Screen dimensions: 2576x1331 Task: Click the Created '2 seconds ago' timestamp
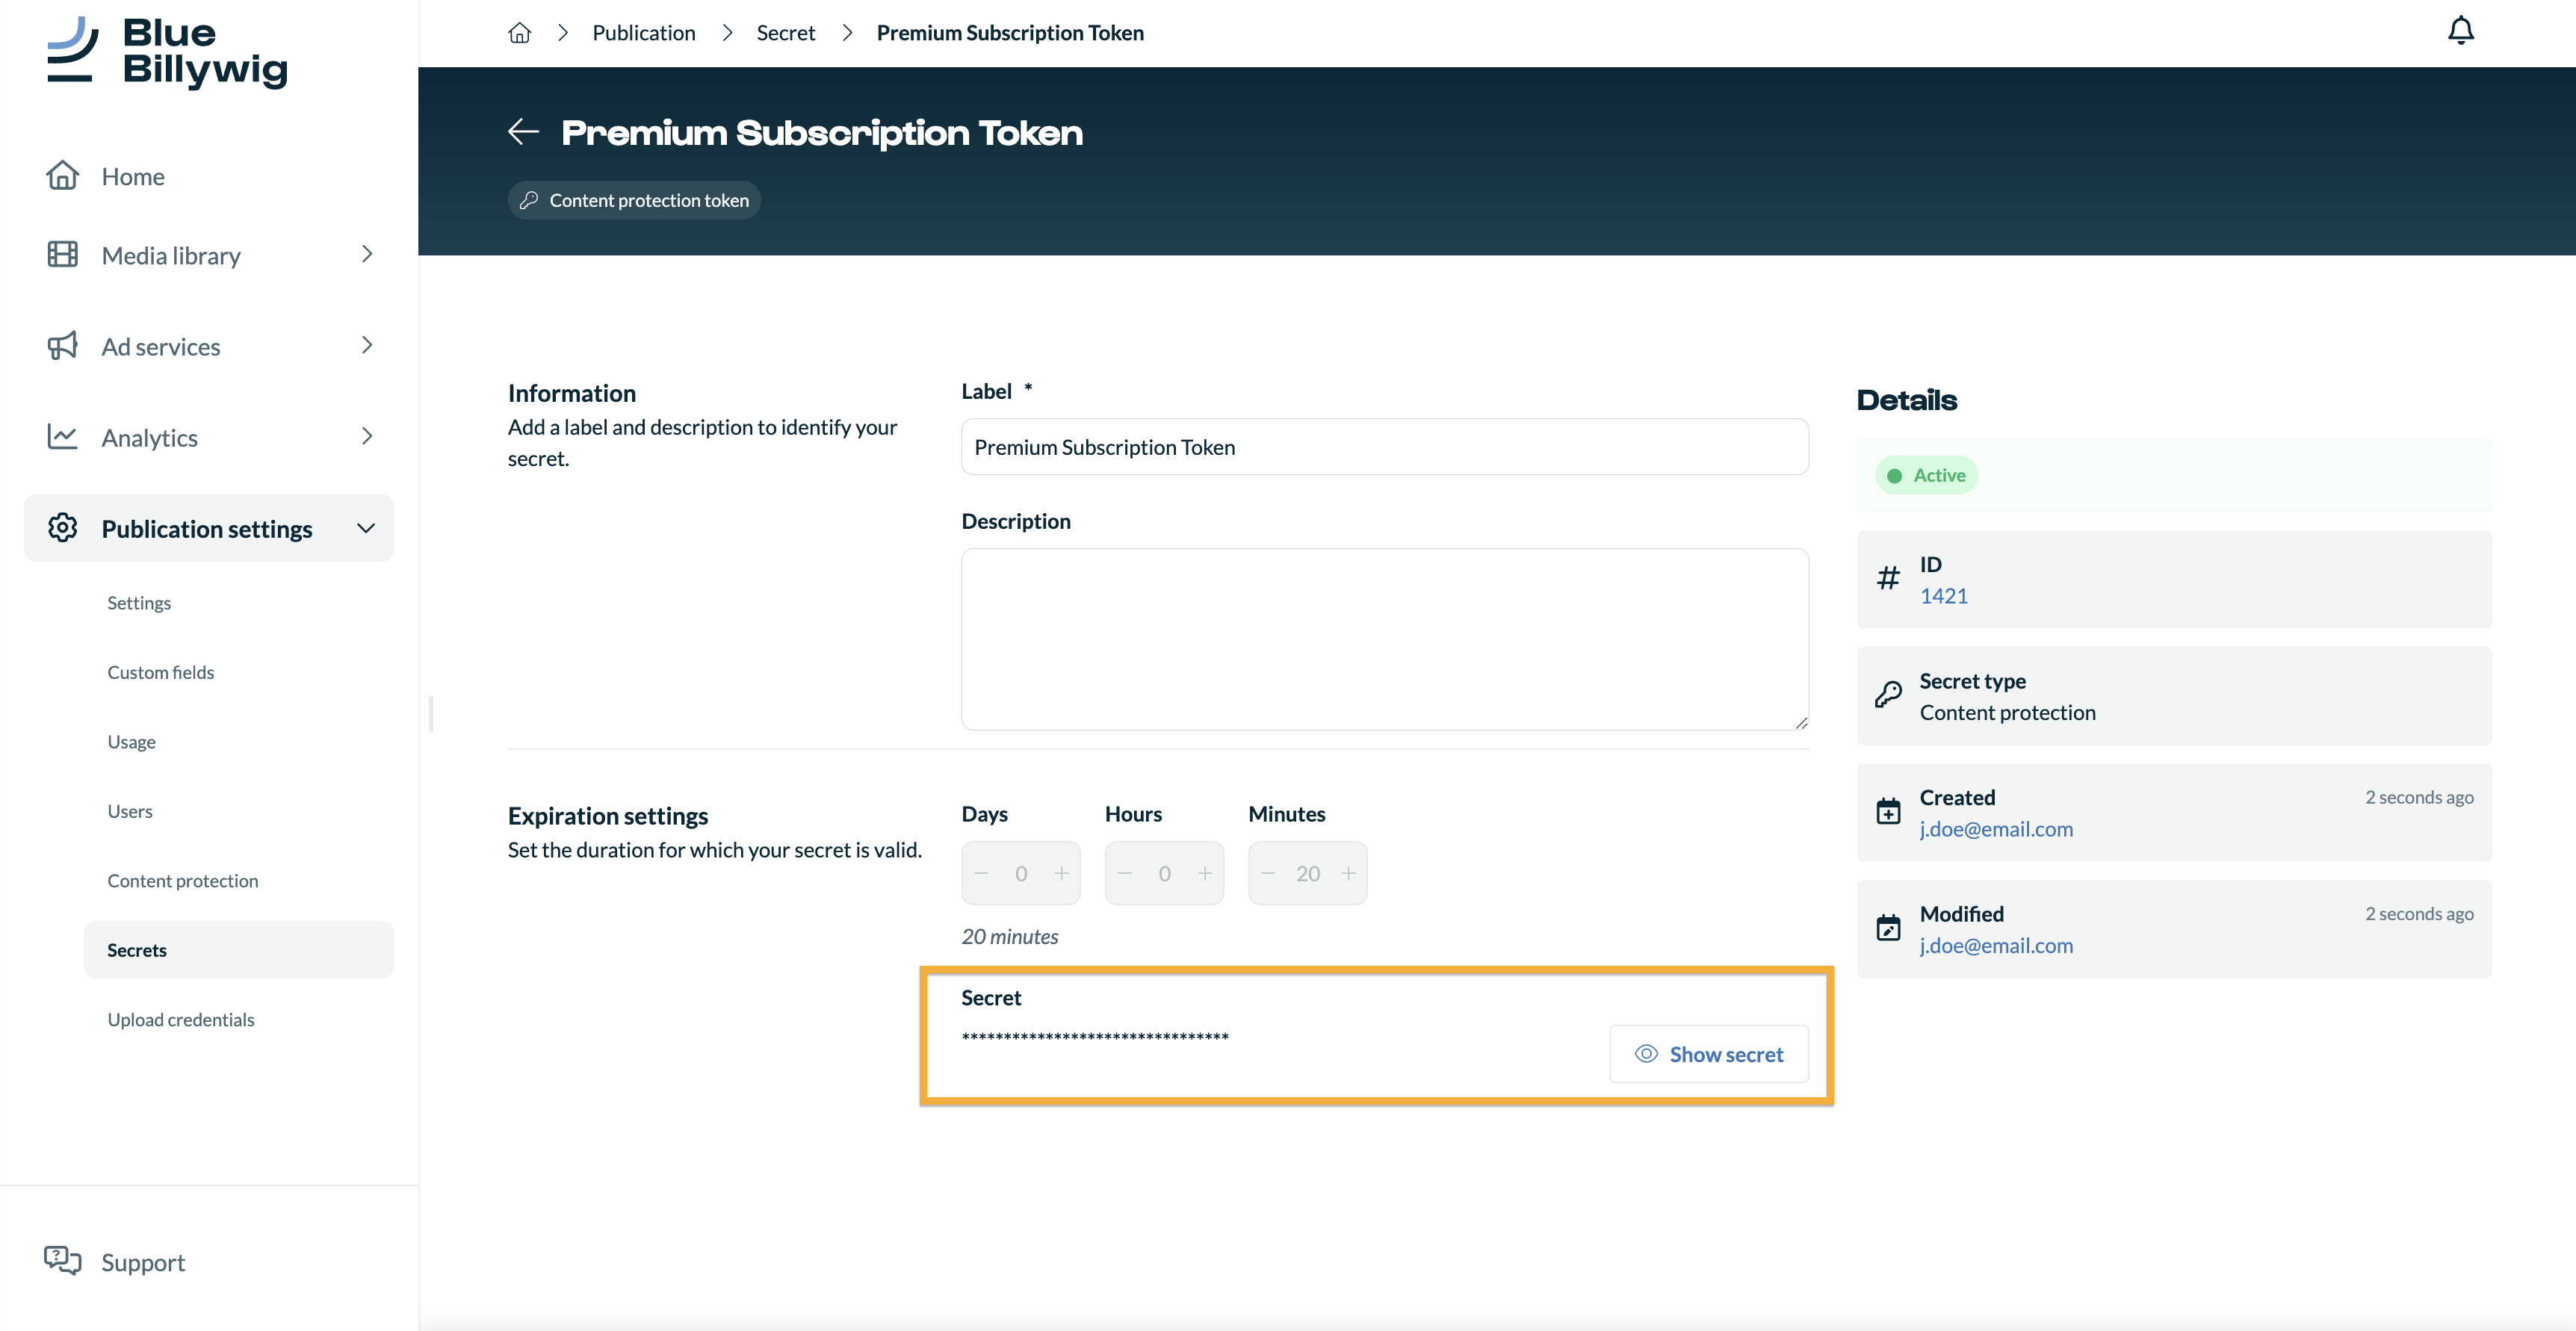[2419, 797]
